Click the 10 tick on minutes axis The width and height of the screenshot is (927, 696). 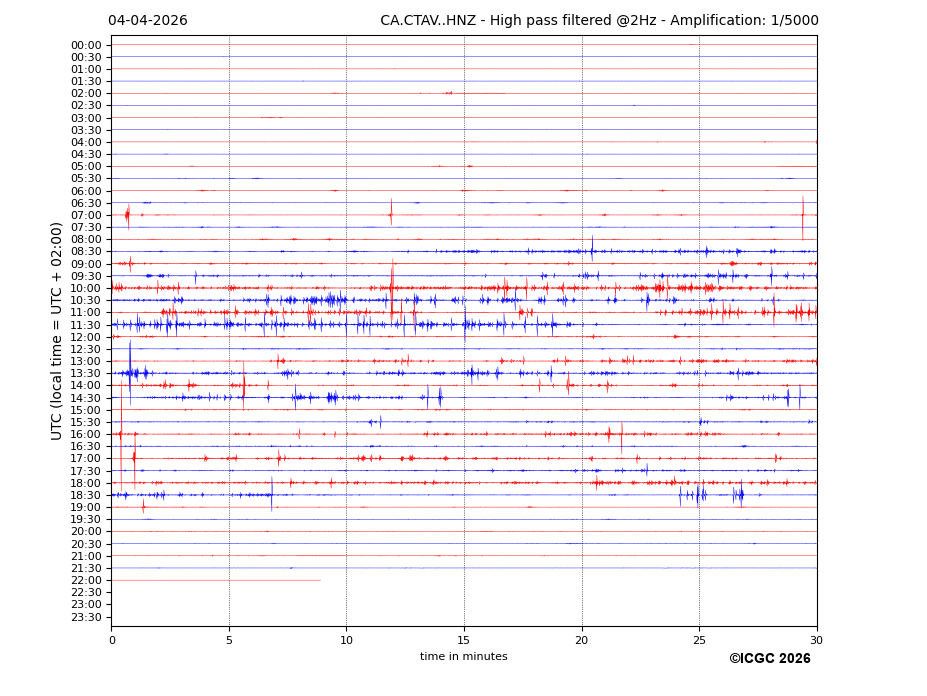(x=346, y=640)
